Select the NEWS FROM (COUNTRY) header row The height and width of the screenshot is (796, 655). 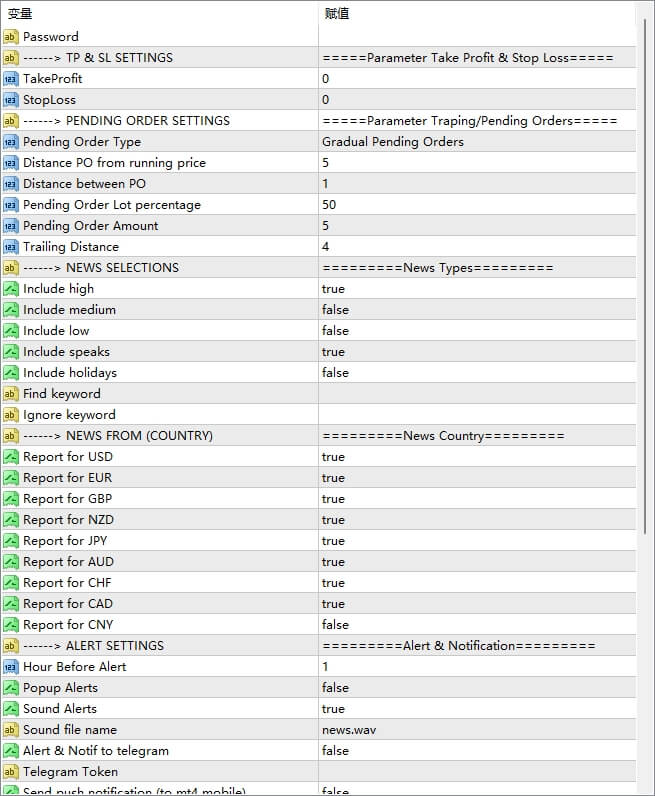click(319, 436)
